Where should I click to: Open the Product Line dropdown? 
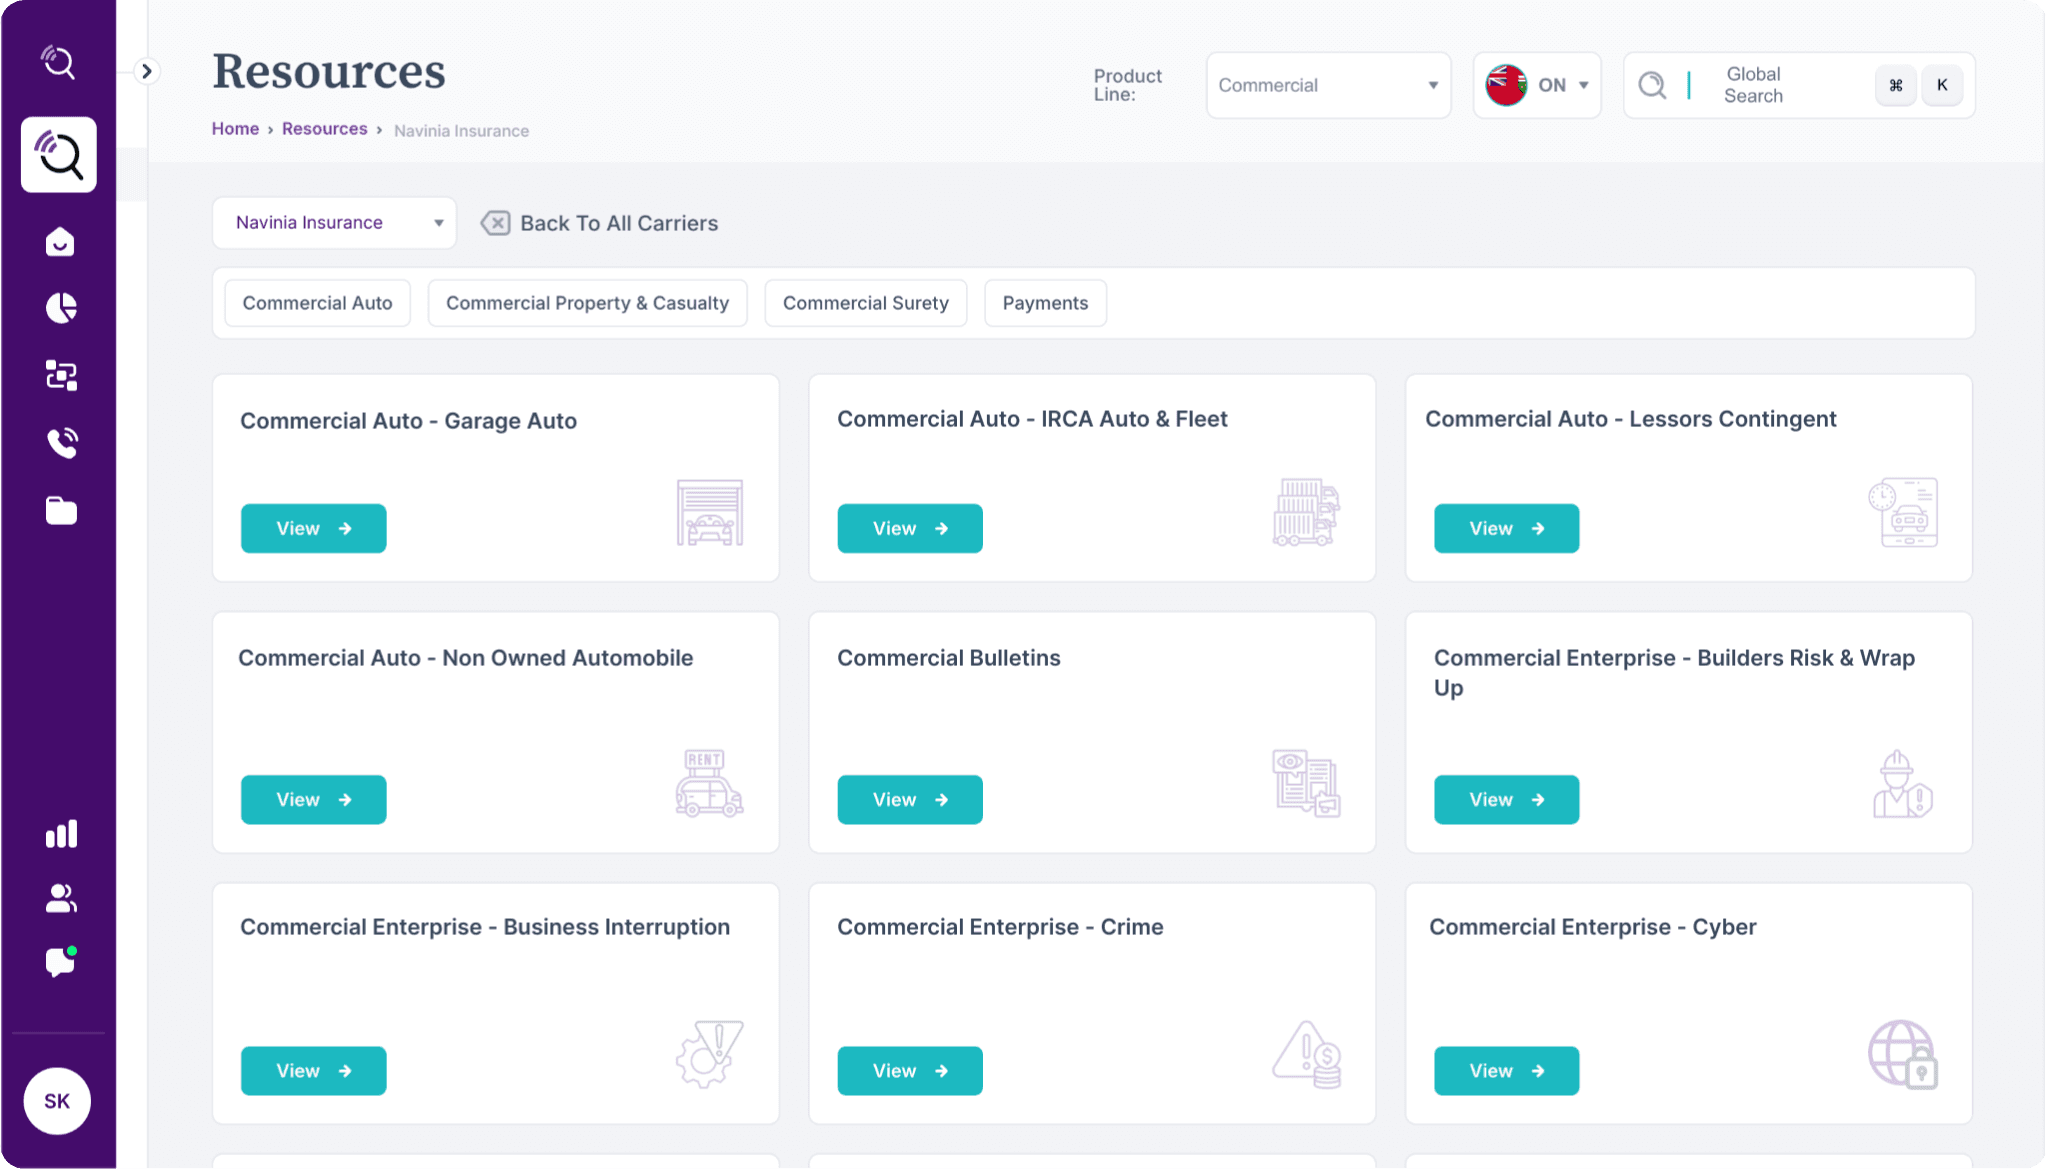pyautogui.click(x=1328, y=85)
